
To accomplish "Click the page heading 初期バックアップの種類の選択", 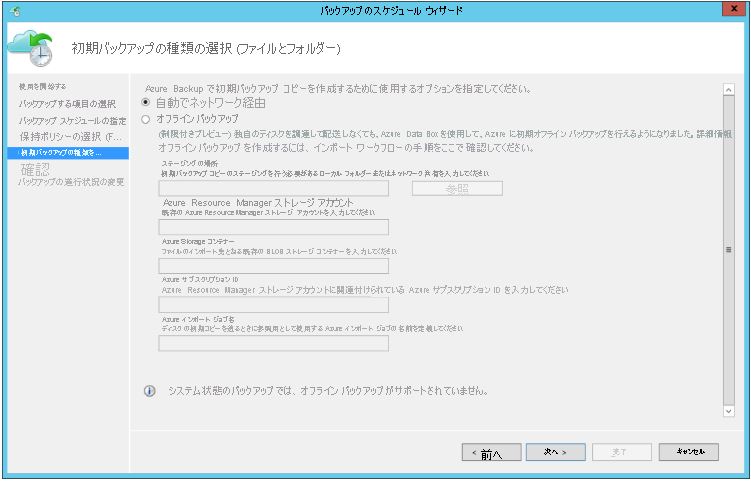I will point(206,48).
